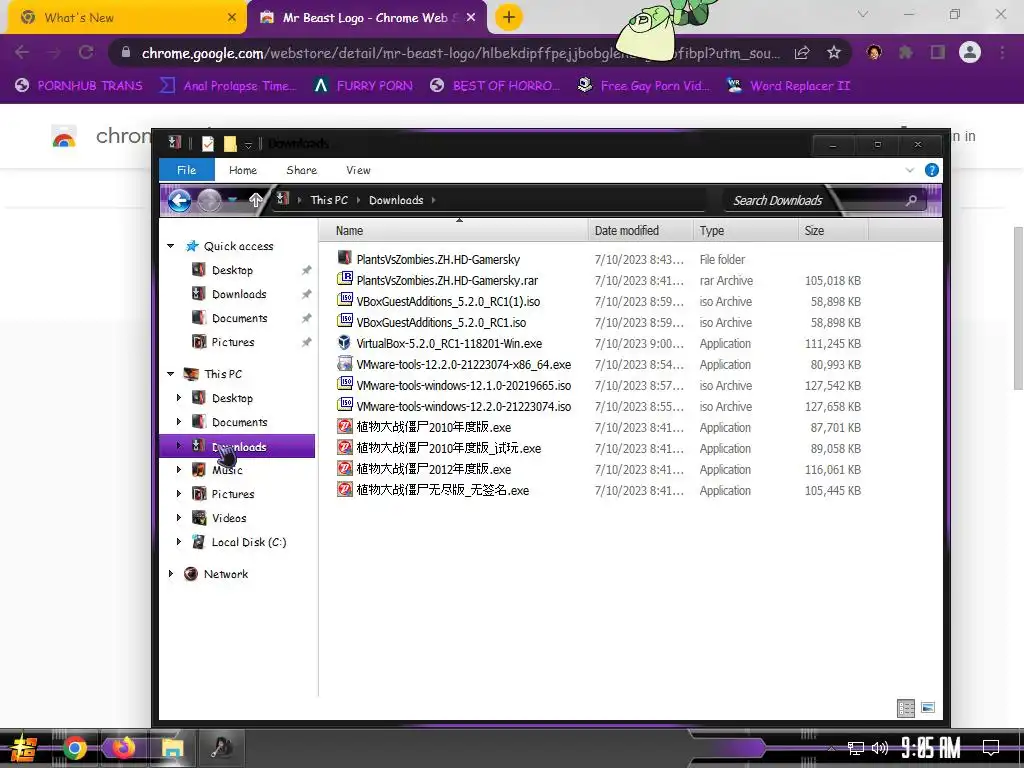This screenshot has height=768, width=1024.
Task: Select PlantsVsZombies.ZH.HD-Gamersky.rar archive icon
Action: (x=344, y=280)
